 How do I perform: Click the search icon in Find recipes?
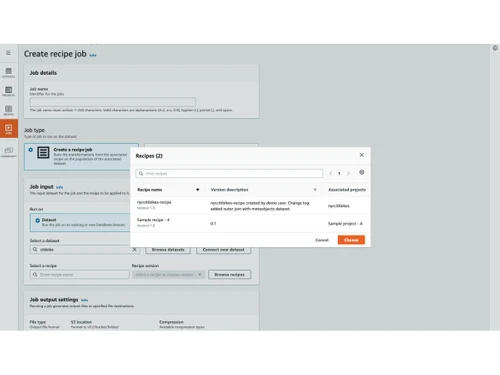pyautogui.click(x=141, y=173)
